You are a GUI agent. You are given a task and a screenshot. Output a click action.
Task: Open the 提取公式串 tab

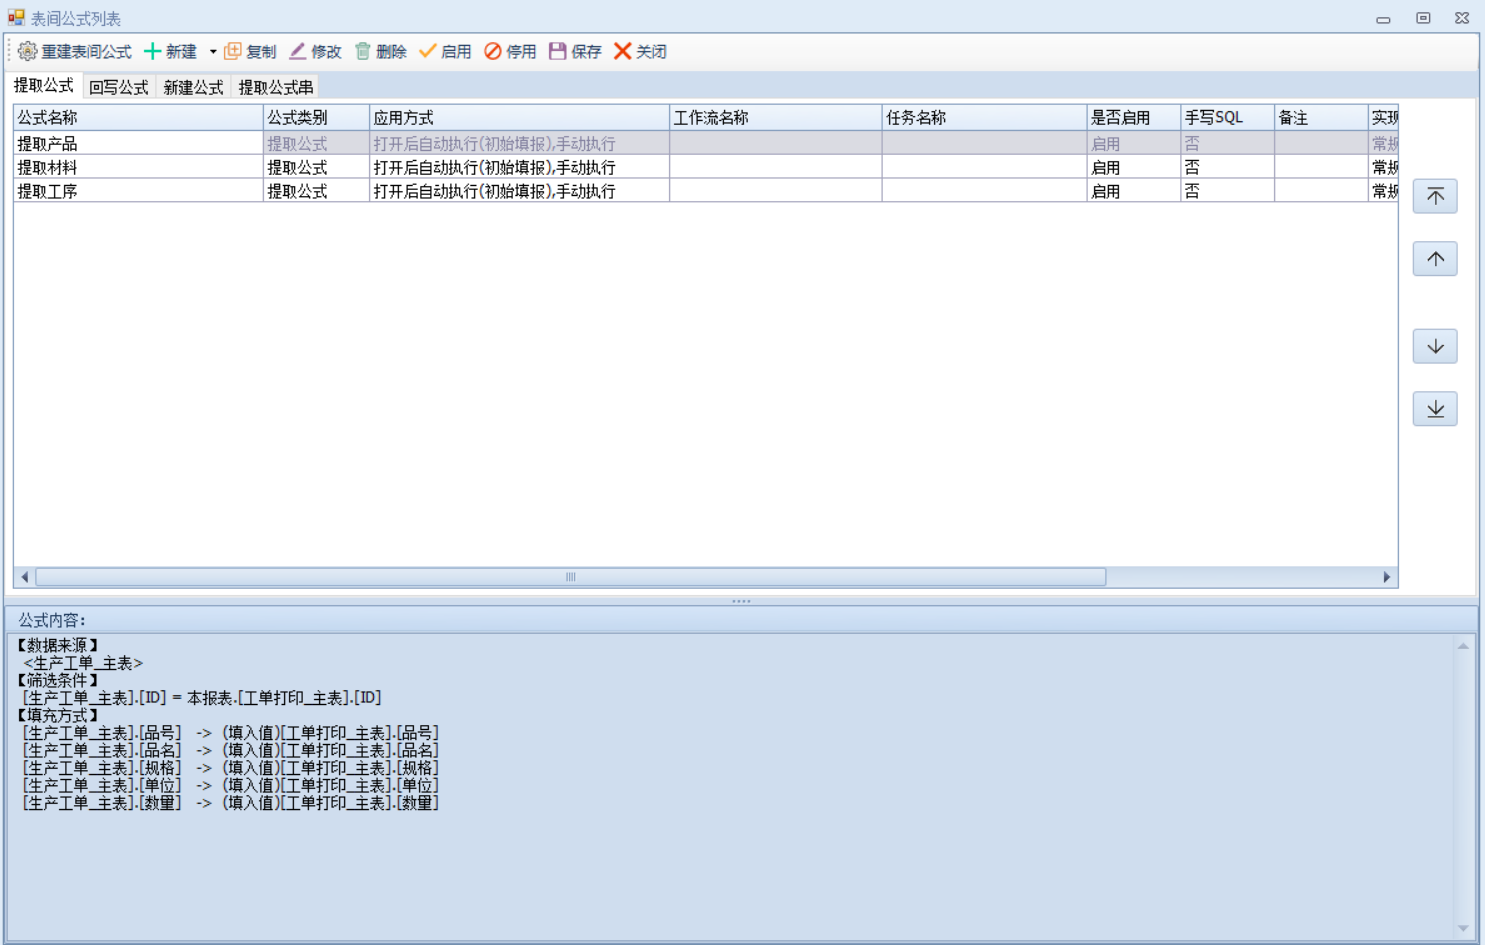(x=275, y=87)
